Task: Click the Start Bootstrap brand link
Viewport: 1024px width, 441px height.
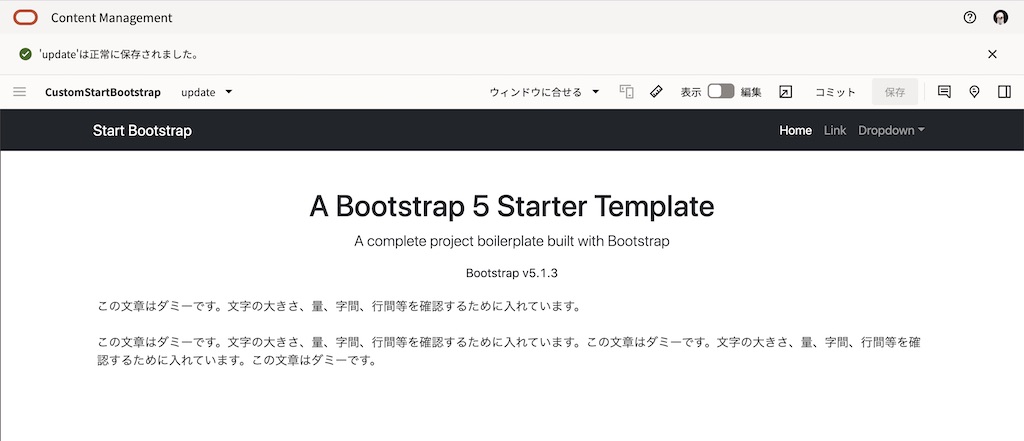Action: pyautogui.click(x=142, y=130)
